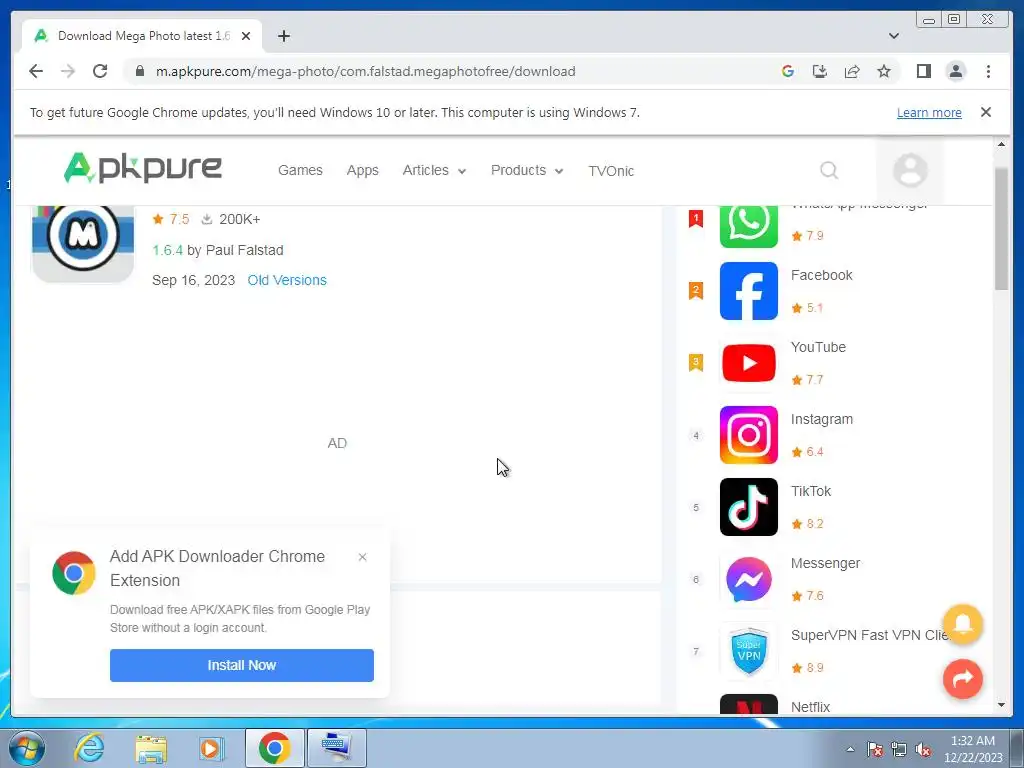Open the Messenger app icon

pos(748,579)
